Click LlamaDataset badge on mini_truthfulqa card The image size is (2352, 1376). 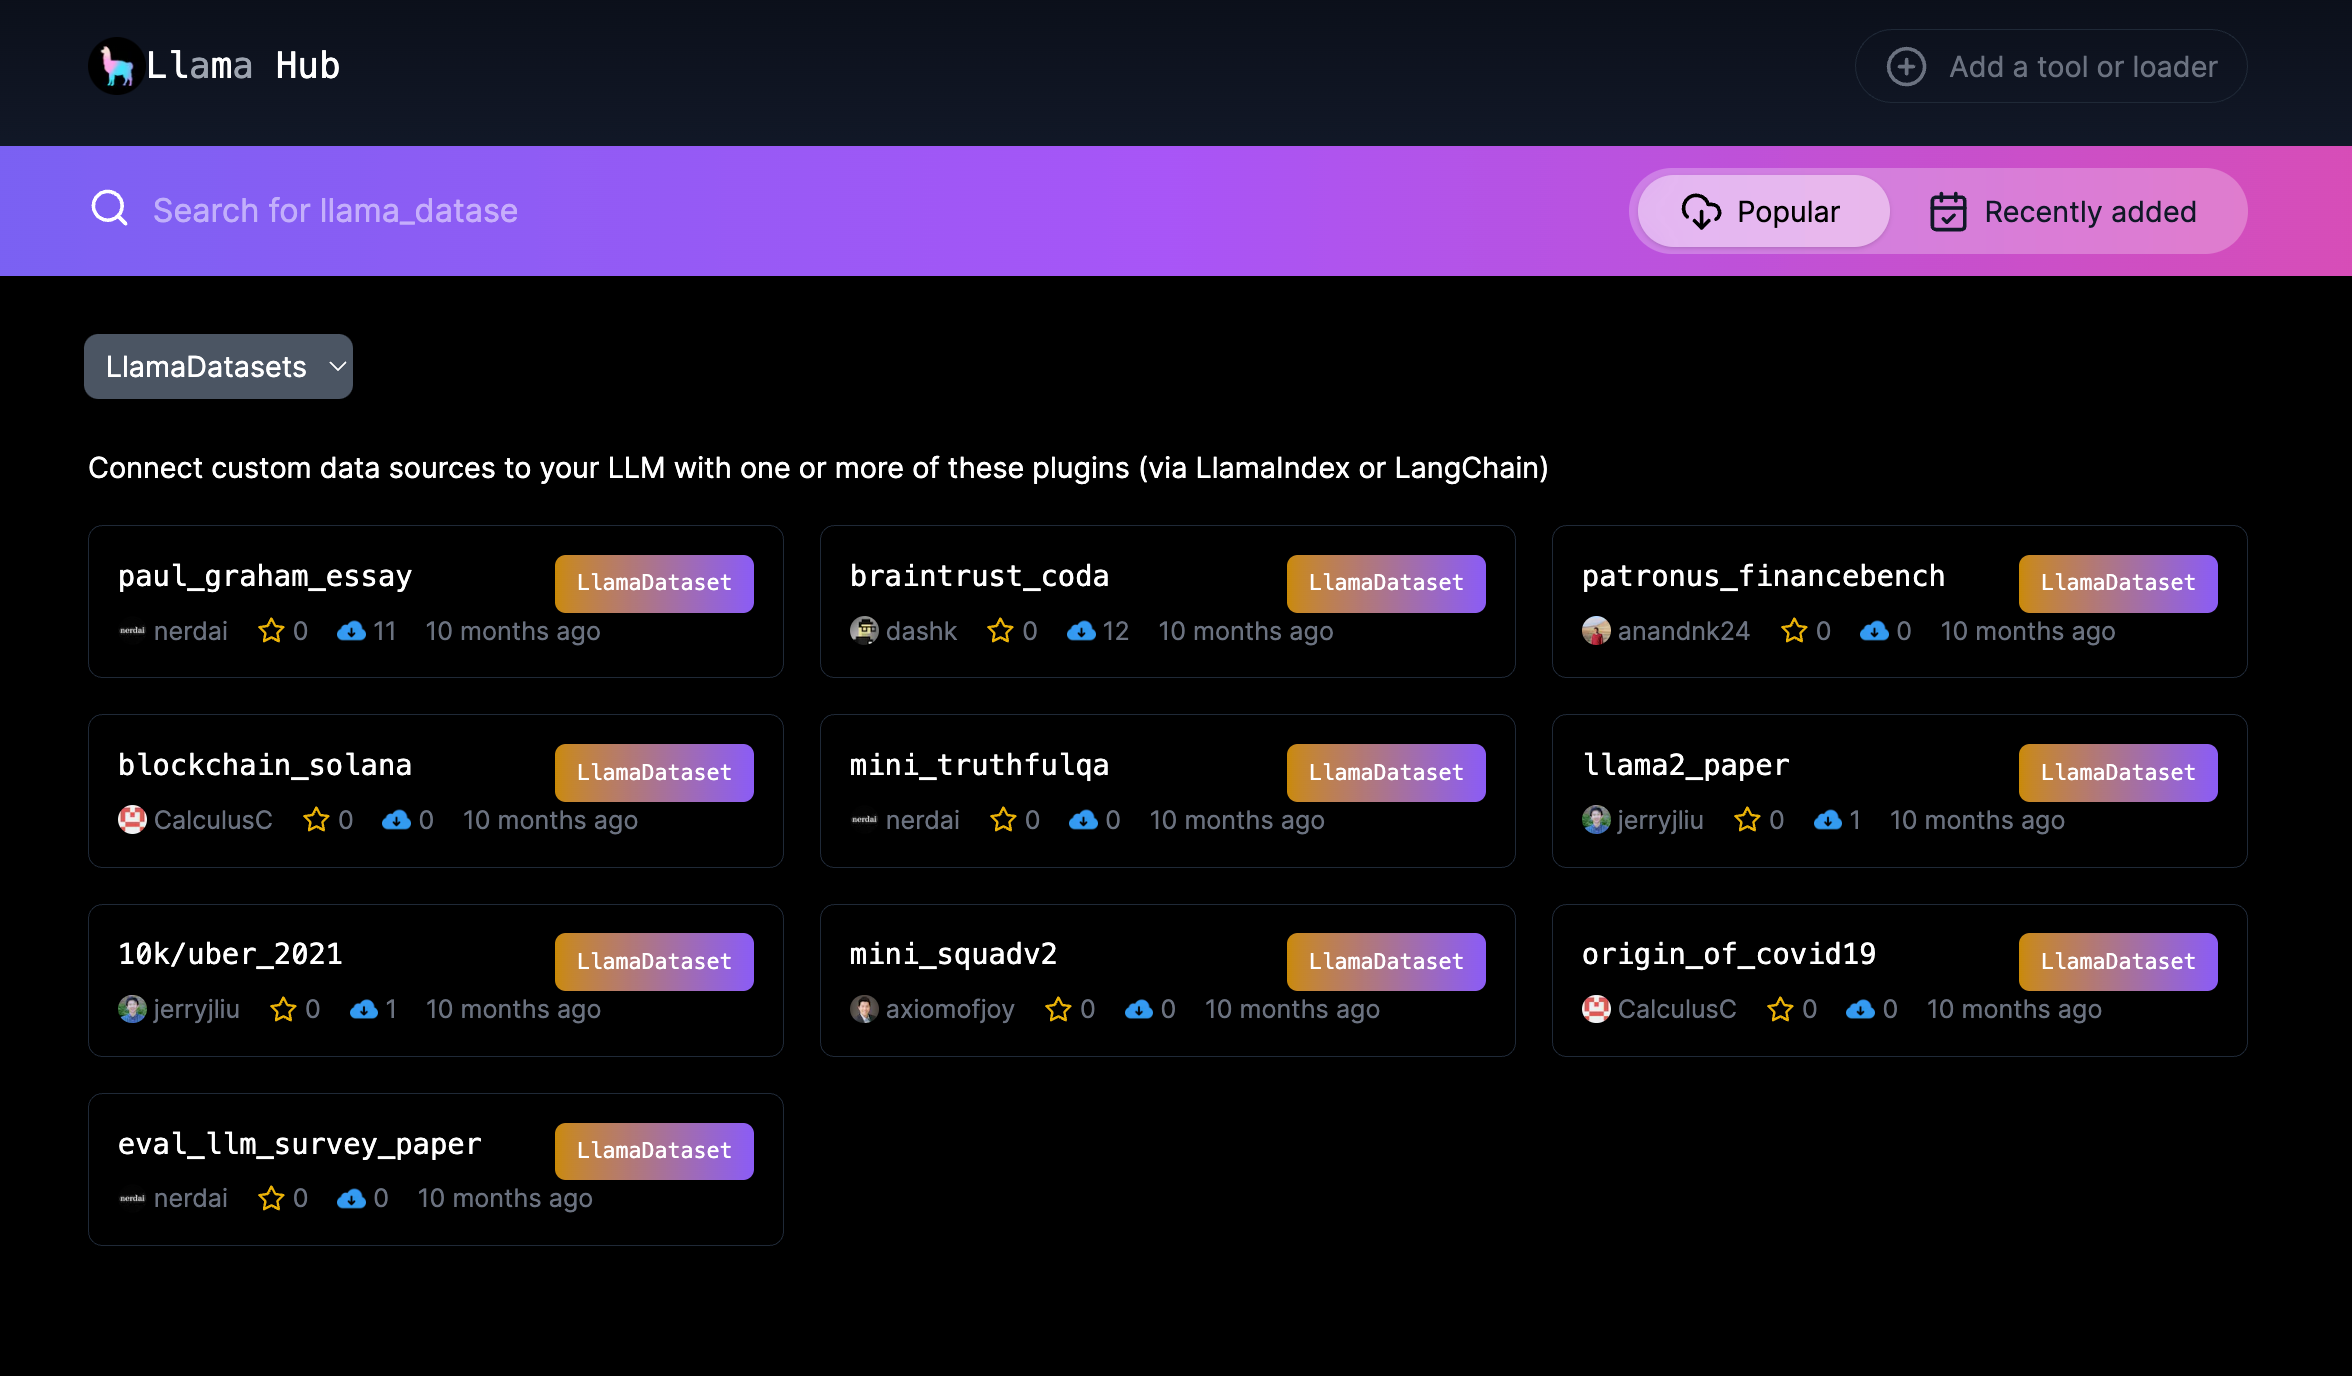[1385, 773]
